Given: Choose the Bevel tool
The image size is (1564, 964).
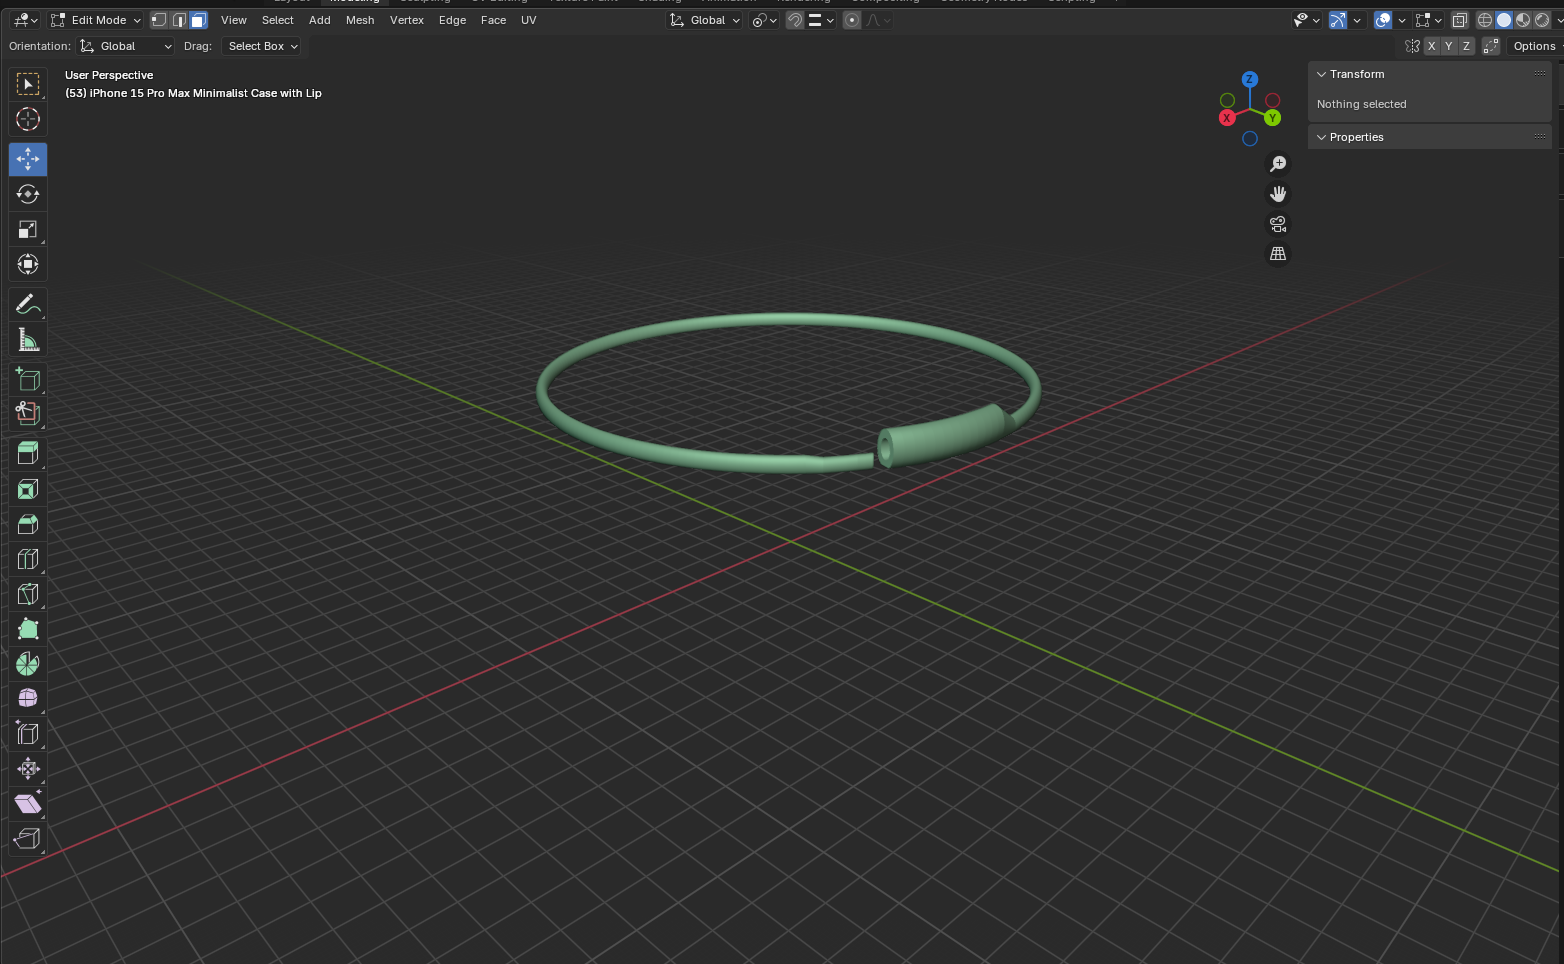Looking at the screenshot, I should pyautogui.click(x=28, y=524).
